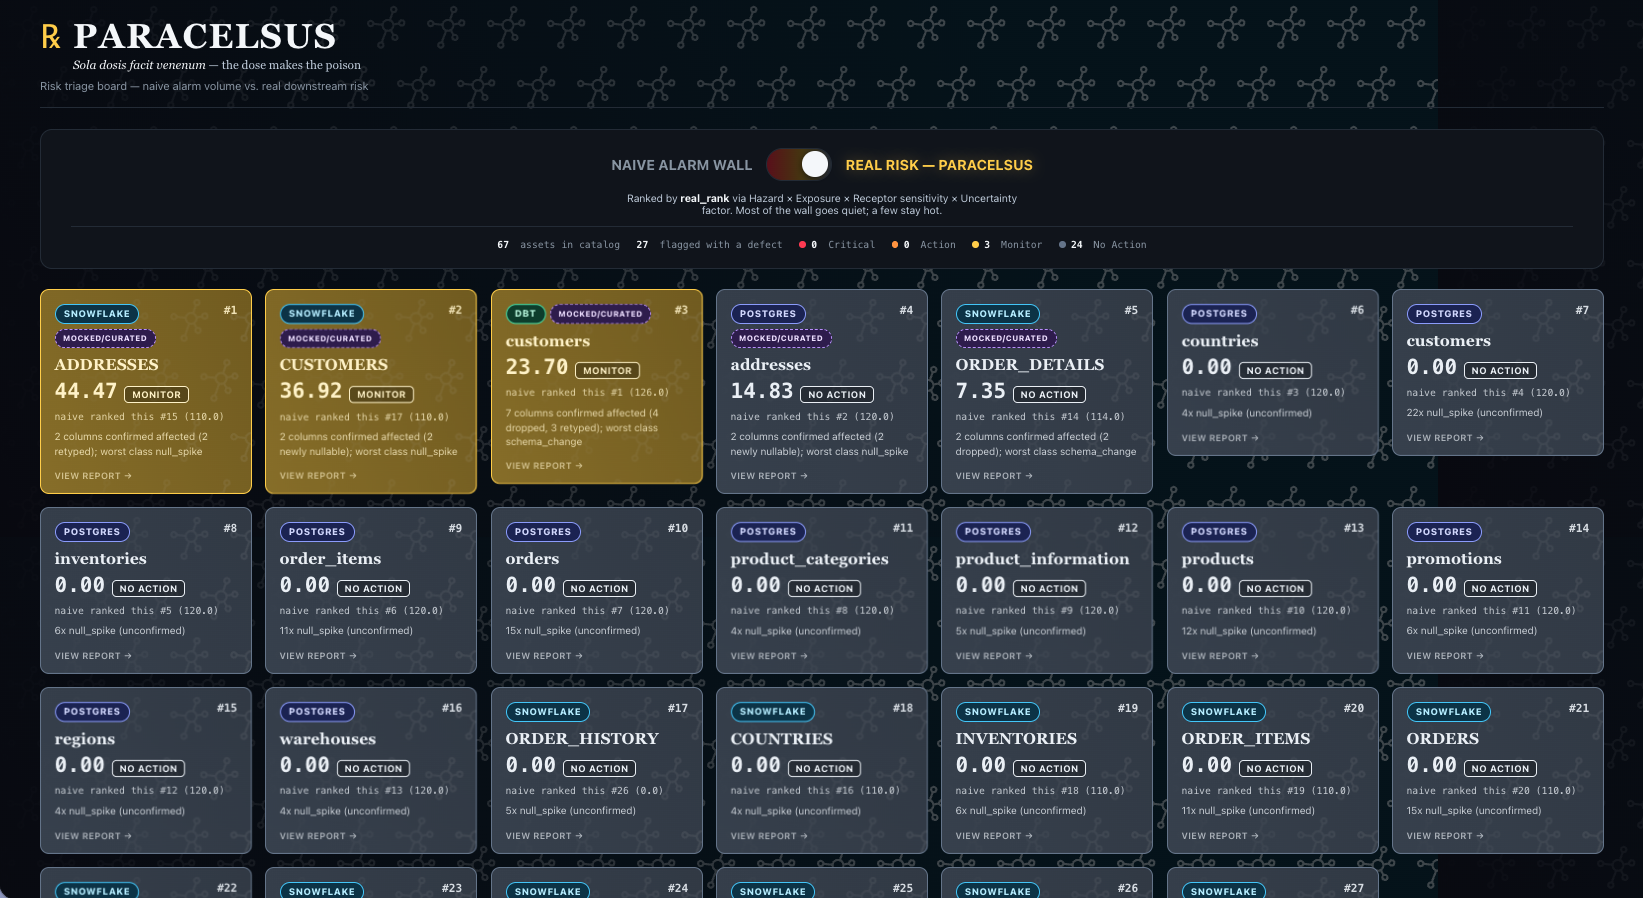Open View Report on ORDER_ITEMS card #20
The height and width of the screenshot is (898, 1643).
pyautogui.click(x=1220, y=836)
